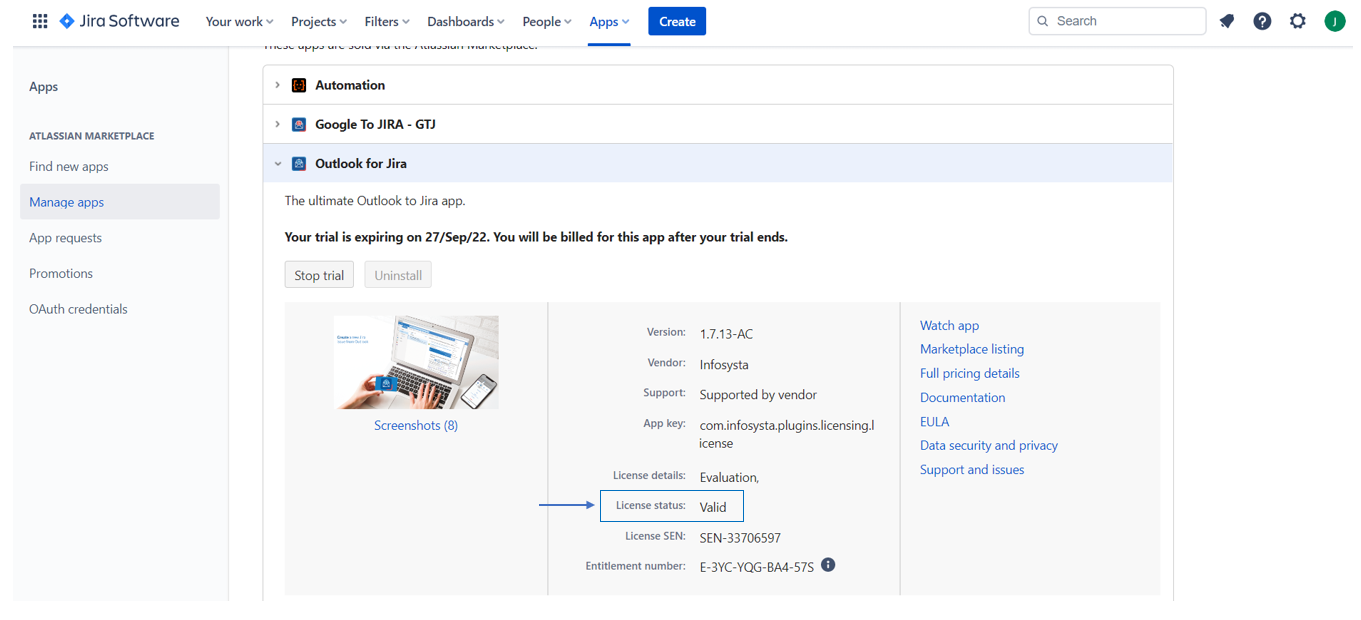Image resolution: width=1361 pixels, height=620 pixels.
Task: Click the vendor name Infosysta
Action: coord(724,364)
